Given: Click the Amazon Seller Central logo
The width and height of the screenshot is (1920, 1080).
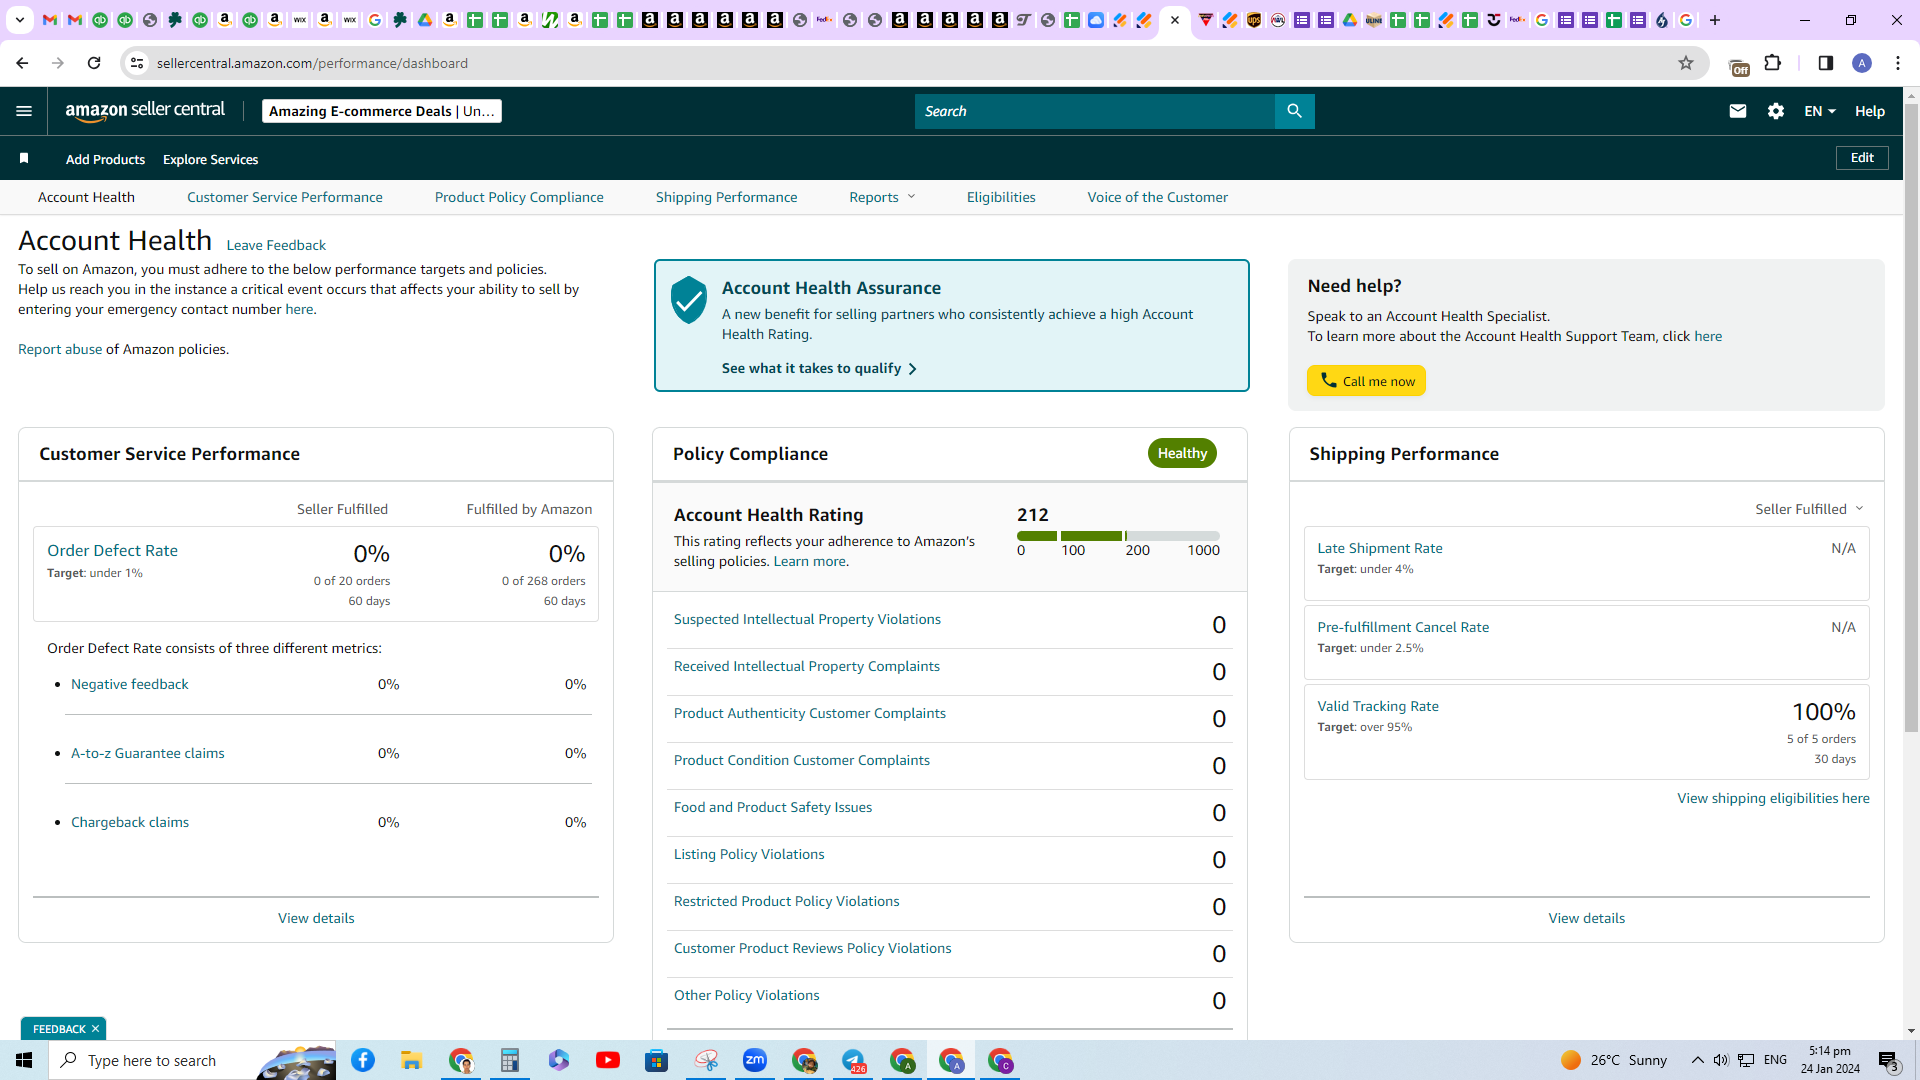Looking at the screenshot, I should pos(145,111).
